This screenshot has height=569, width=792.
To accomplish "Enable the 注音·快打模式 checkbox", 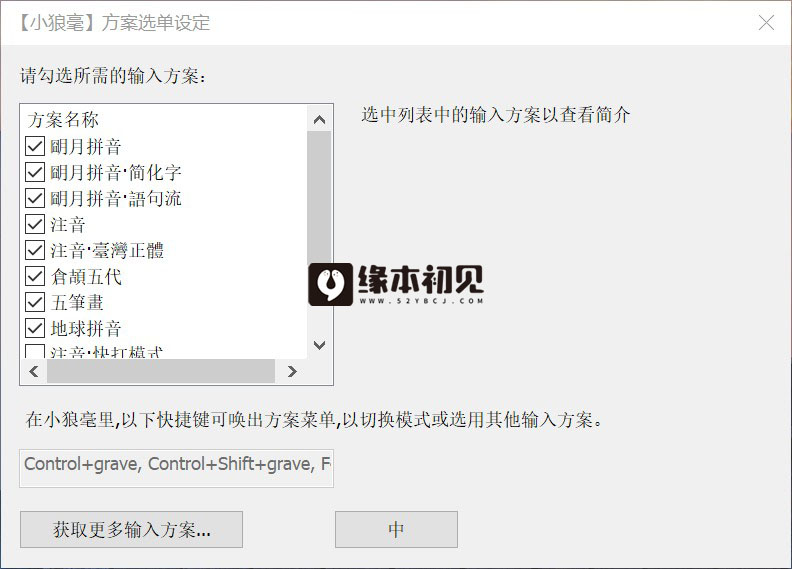I will 35,351.
